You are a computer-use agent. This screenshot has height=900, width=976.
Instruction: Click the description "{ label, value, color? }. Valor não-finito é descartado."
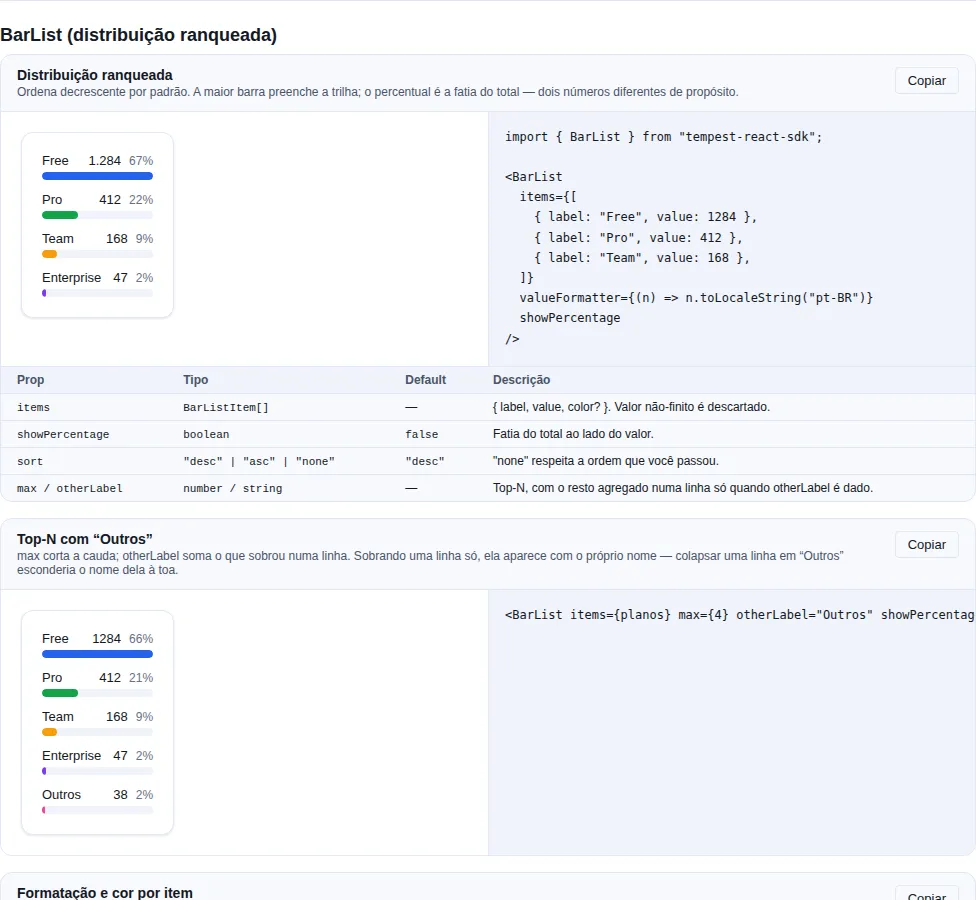click(x=631, y=407)
